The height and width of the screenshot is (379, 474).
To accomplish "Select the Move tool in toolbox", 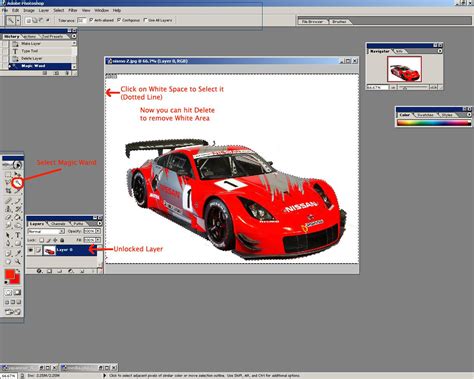I will coord(18,174).
